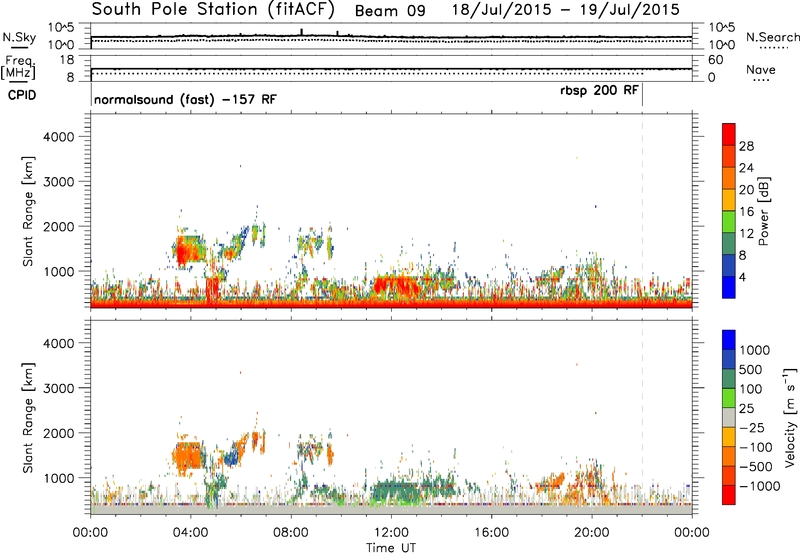Pick the orange 20-24 dB Power swatch
The height and width of the screenshot is (554, 800).
pos(729,179)
